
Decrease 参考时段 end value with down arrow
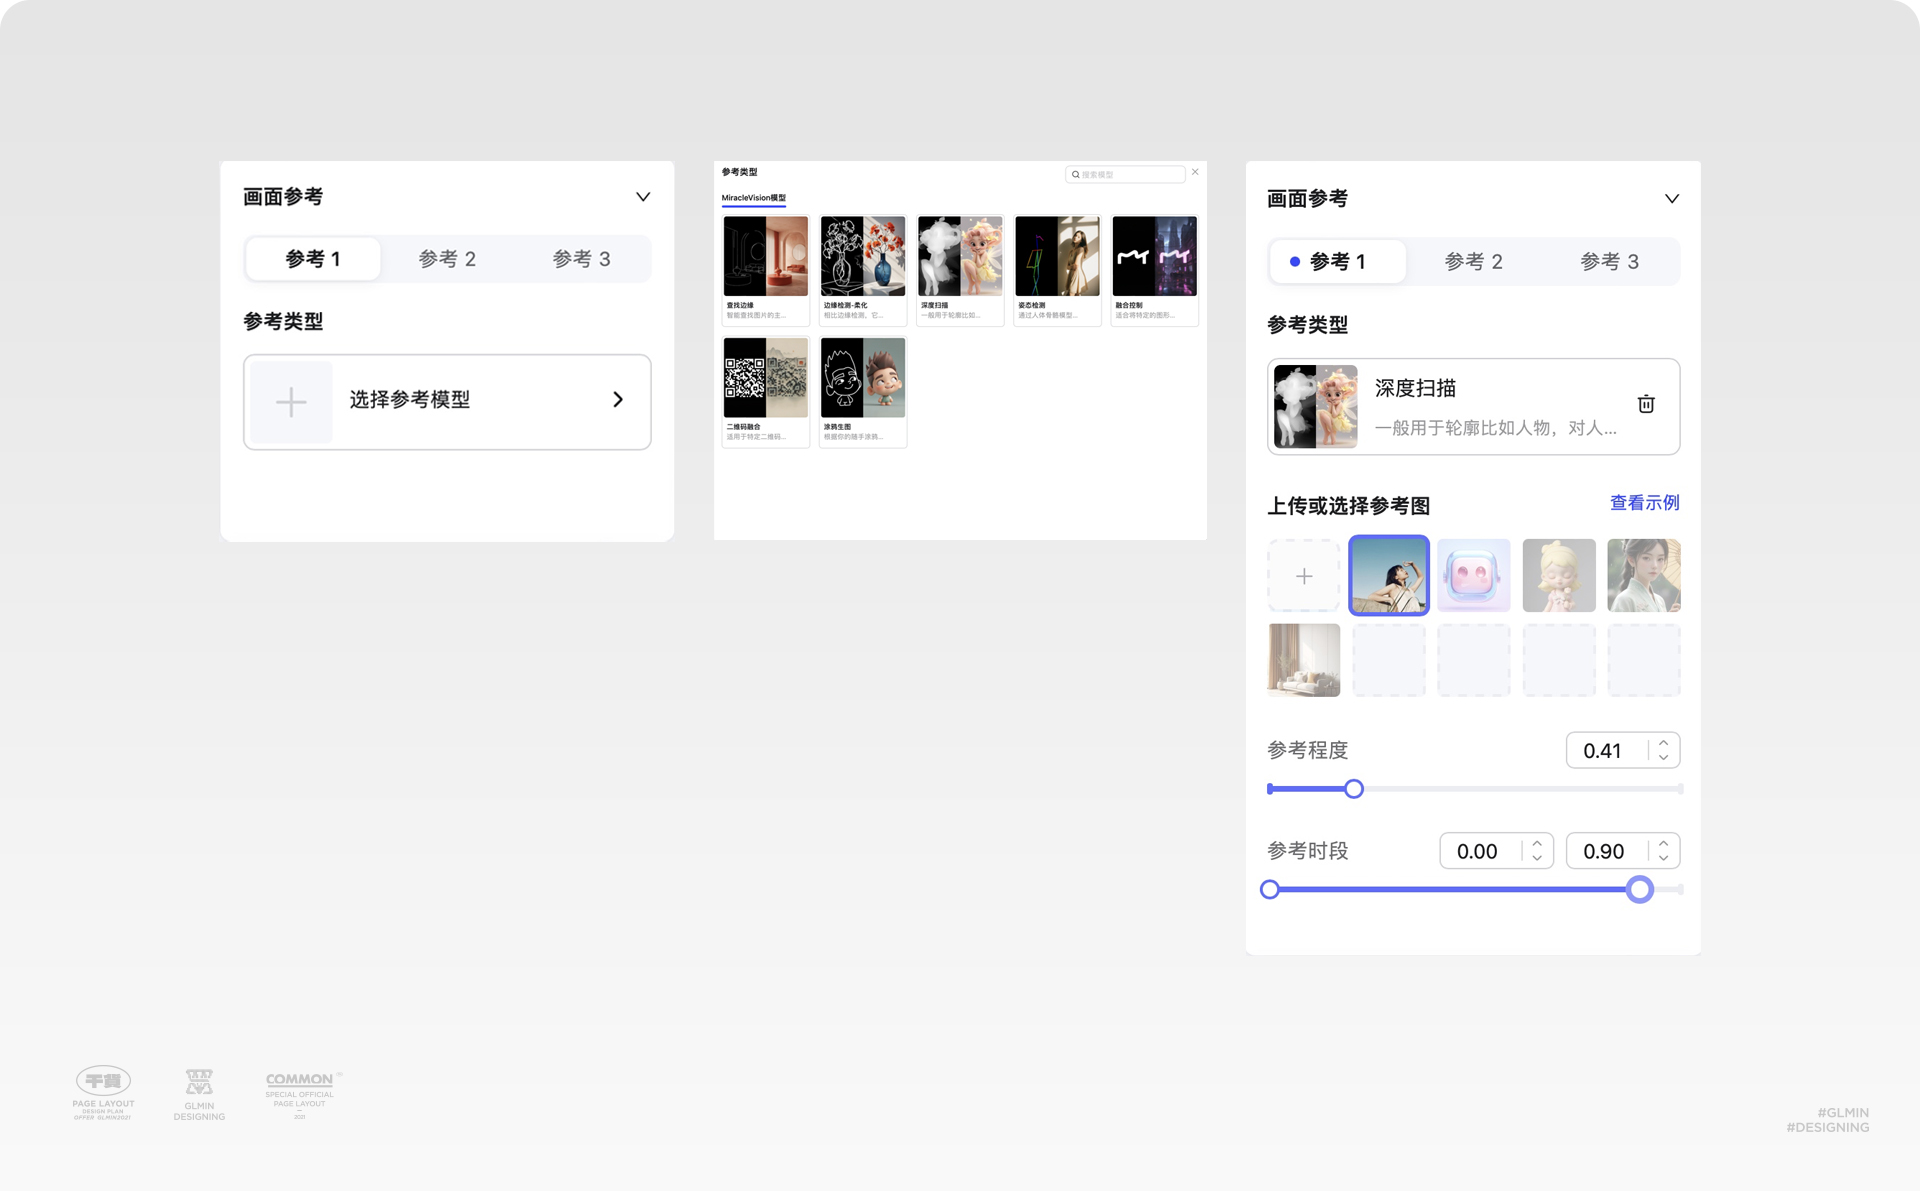(x=1664, y=858)
